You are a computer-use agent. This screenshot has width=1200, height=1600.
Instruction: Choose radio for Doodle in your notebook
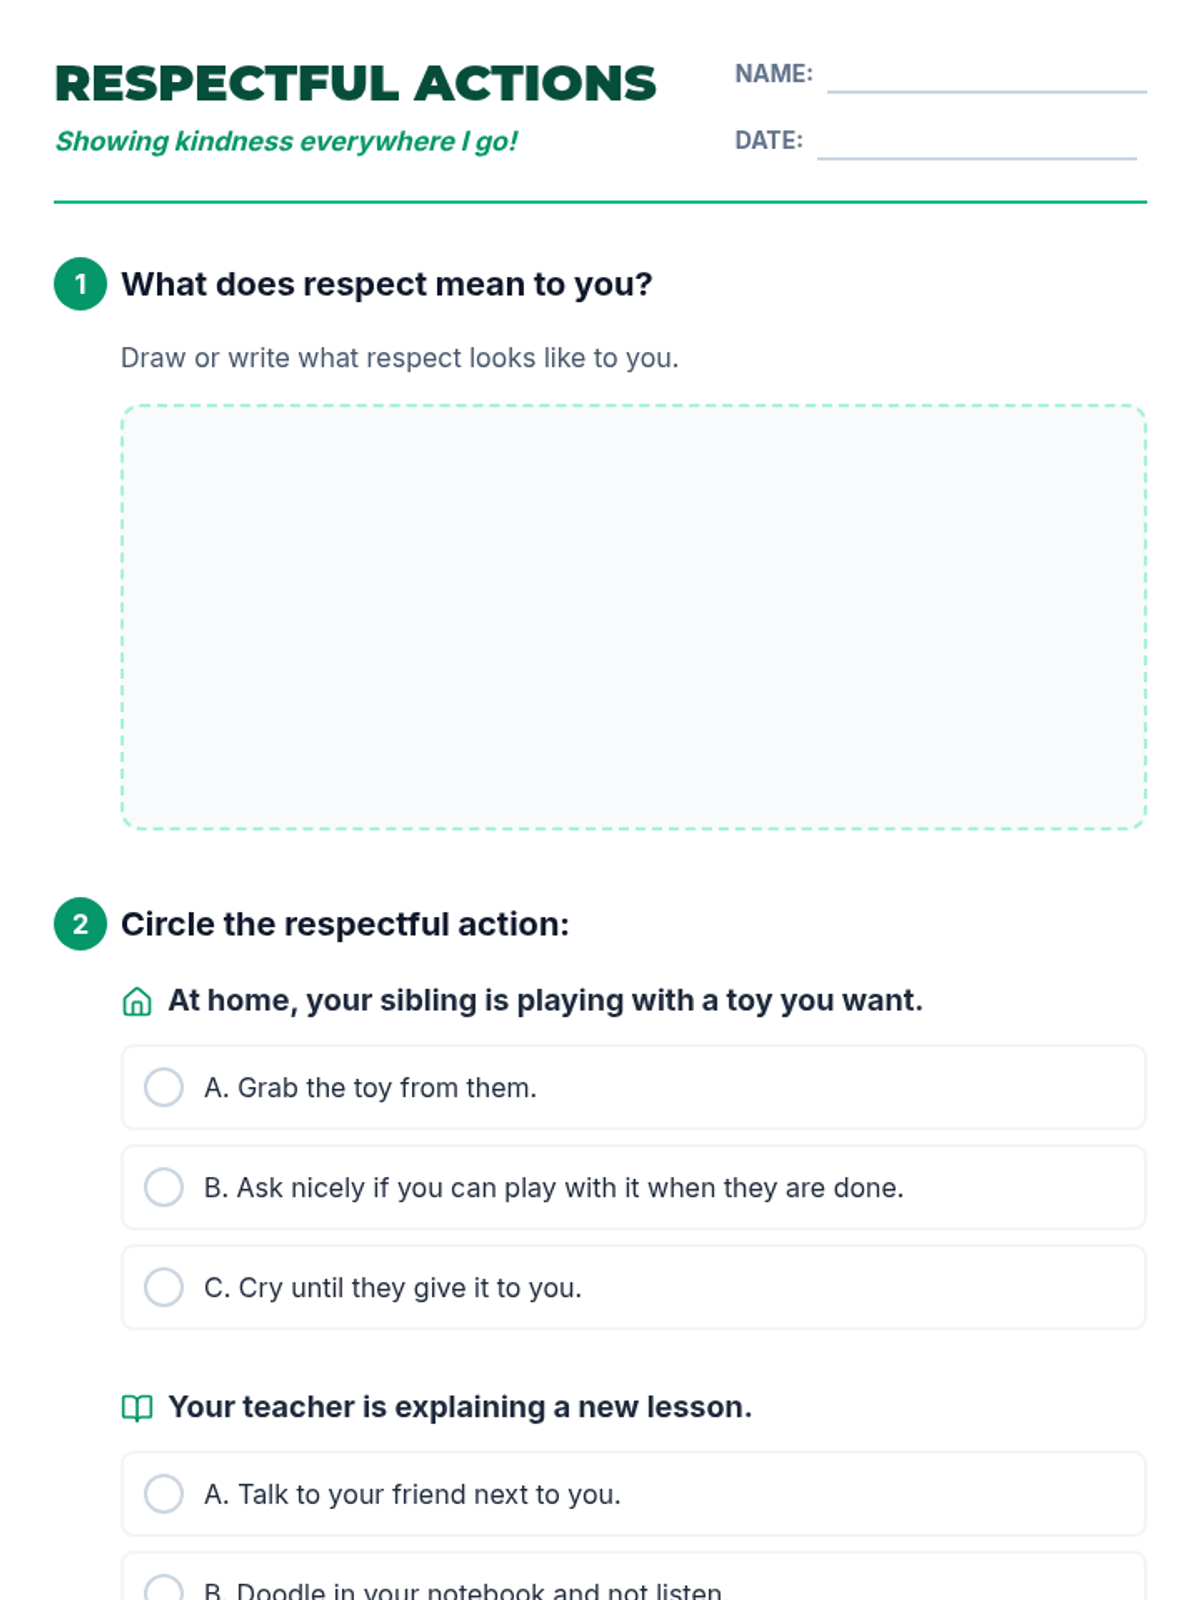pyautogui.click(x=164, y=1588)
